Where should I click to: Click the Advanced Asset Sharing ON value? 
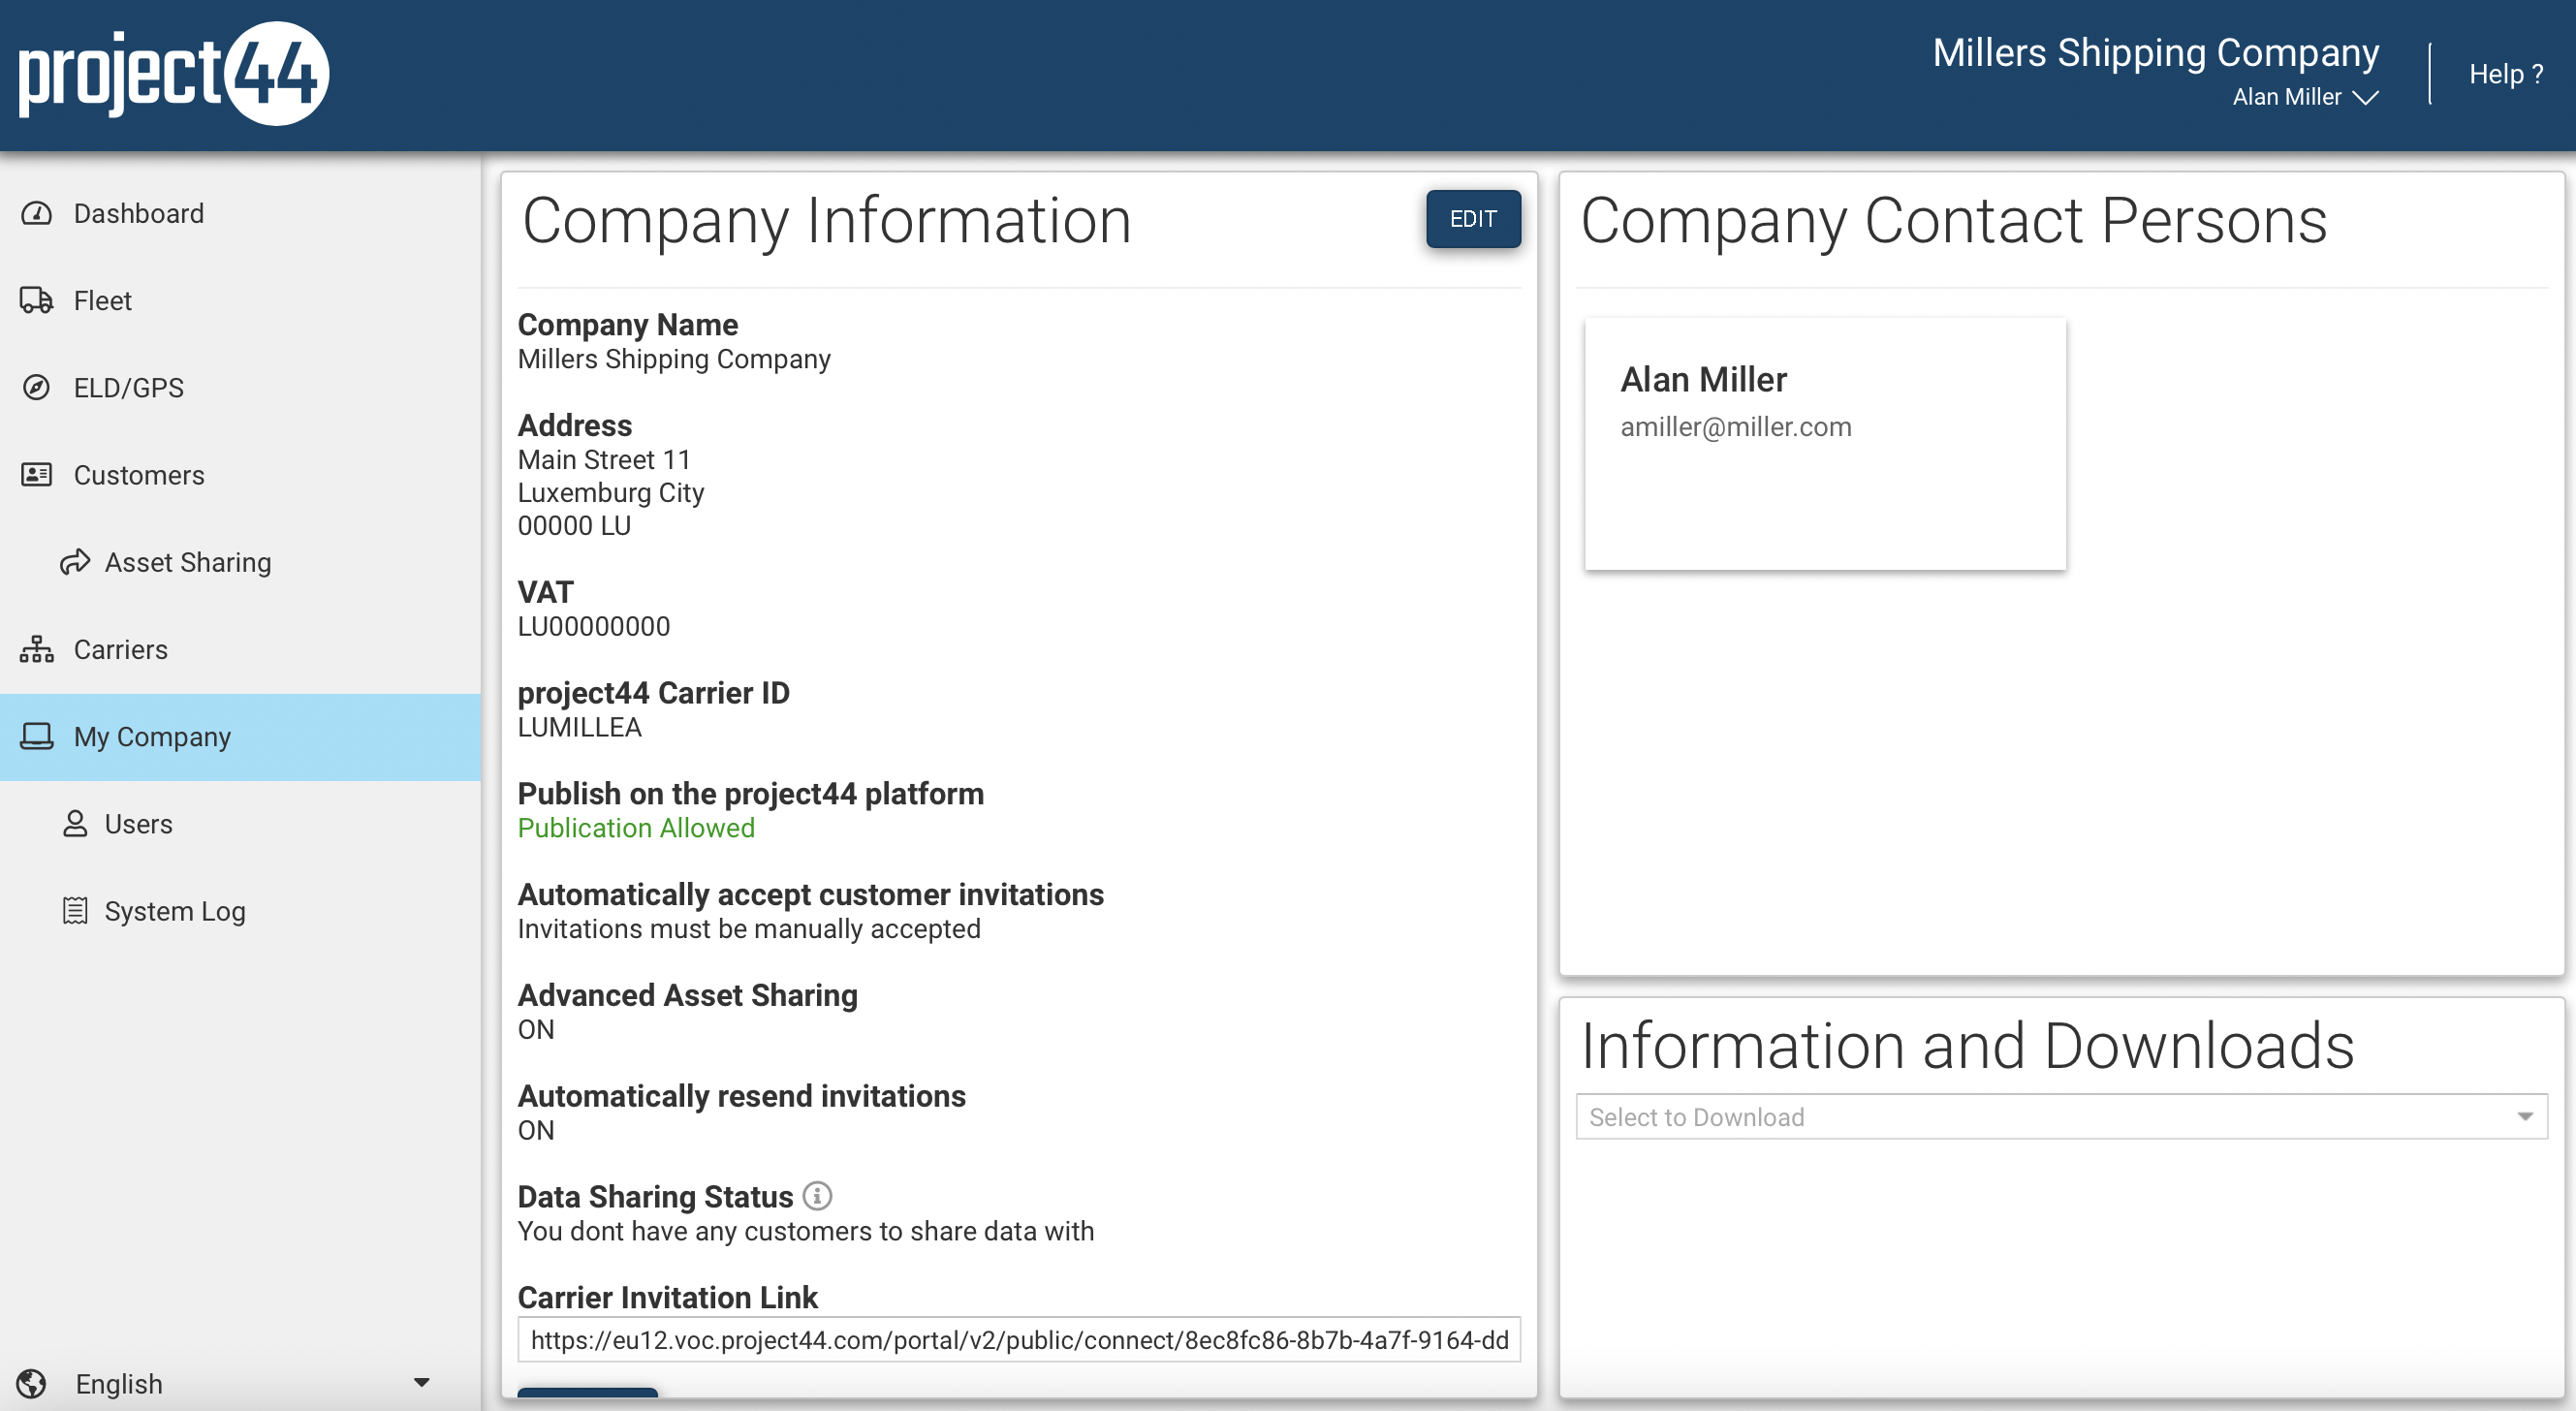(536, 1029)
